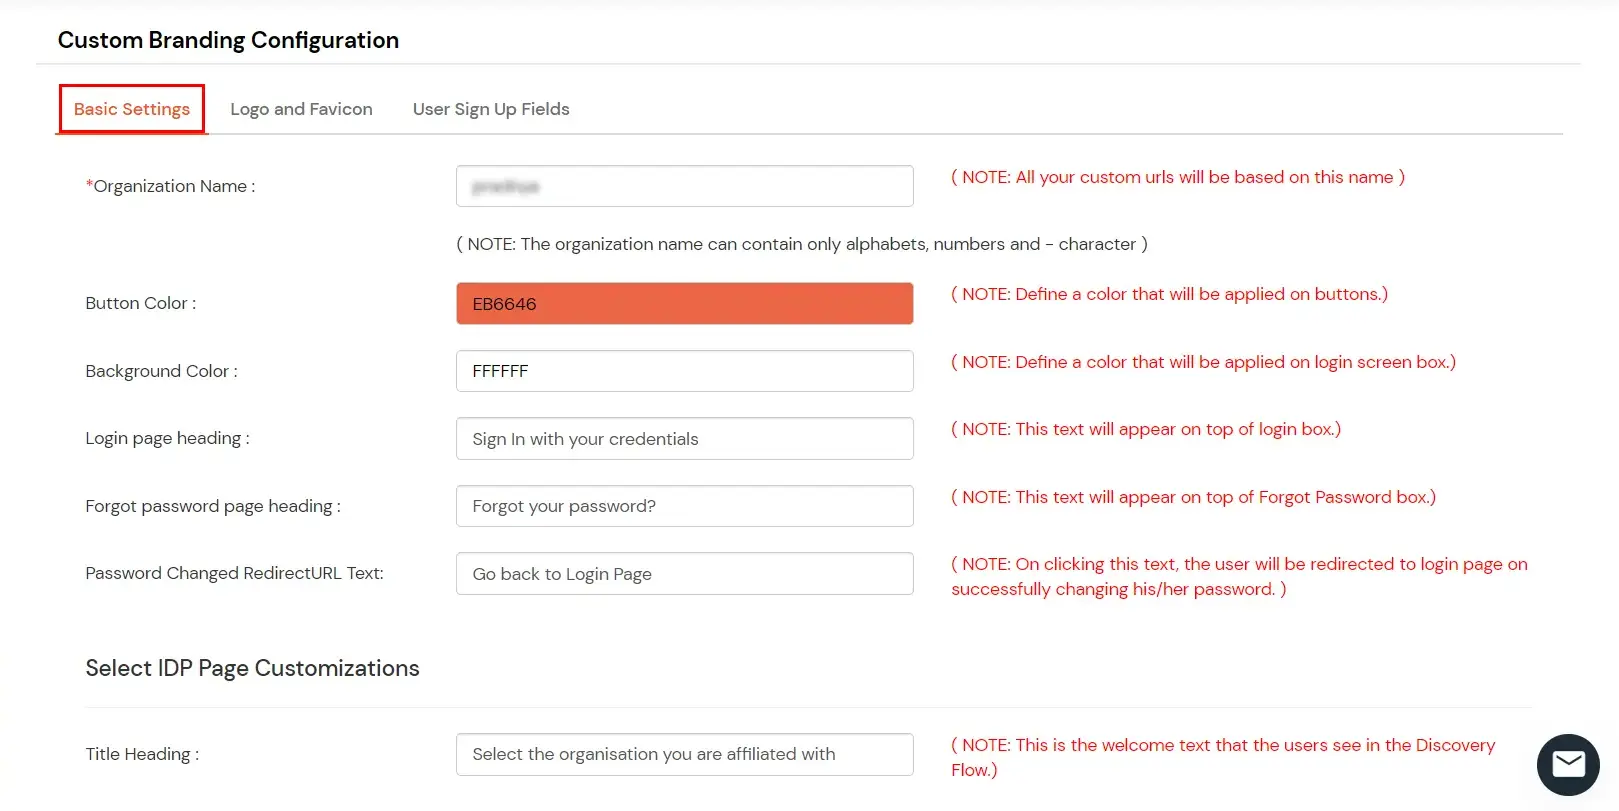1619x811 pixels.
Task: Select the Password Changed RedirectURL Text field
Action: pos(684,573)
